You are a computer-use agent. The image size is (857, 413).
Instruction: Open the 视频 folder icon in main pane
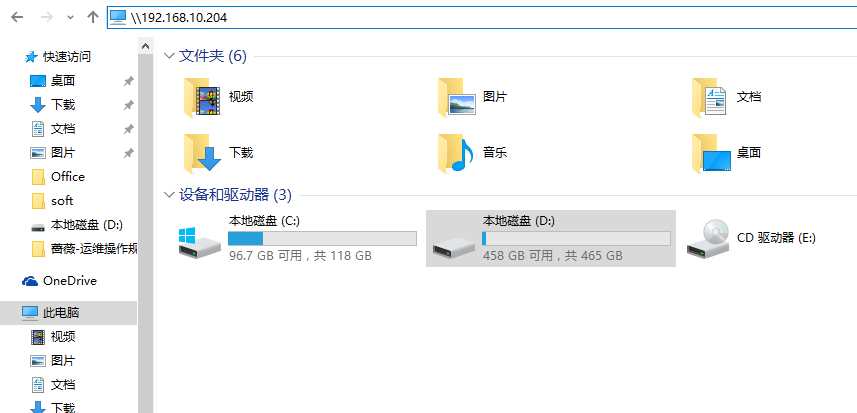click(x=202, y=98)
